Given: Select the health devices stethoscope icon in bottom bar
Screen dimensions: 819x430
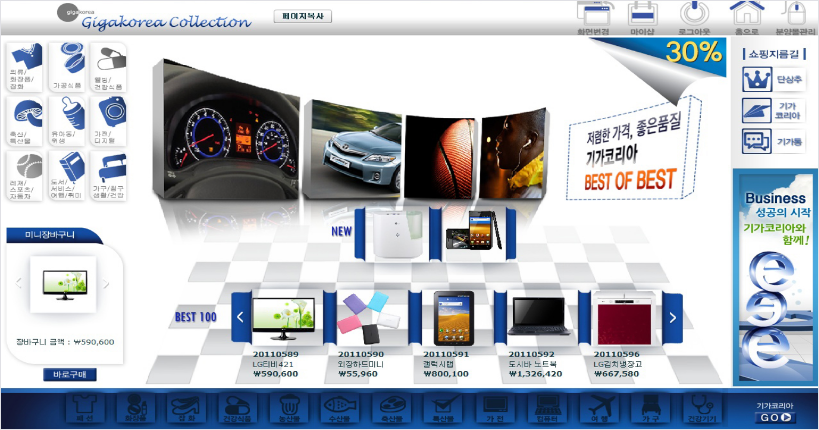Looking at the screenshot, I should coord(701,409).
